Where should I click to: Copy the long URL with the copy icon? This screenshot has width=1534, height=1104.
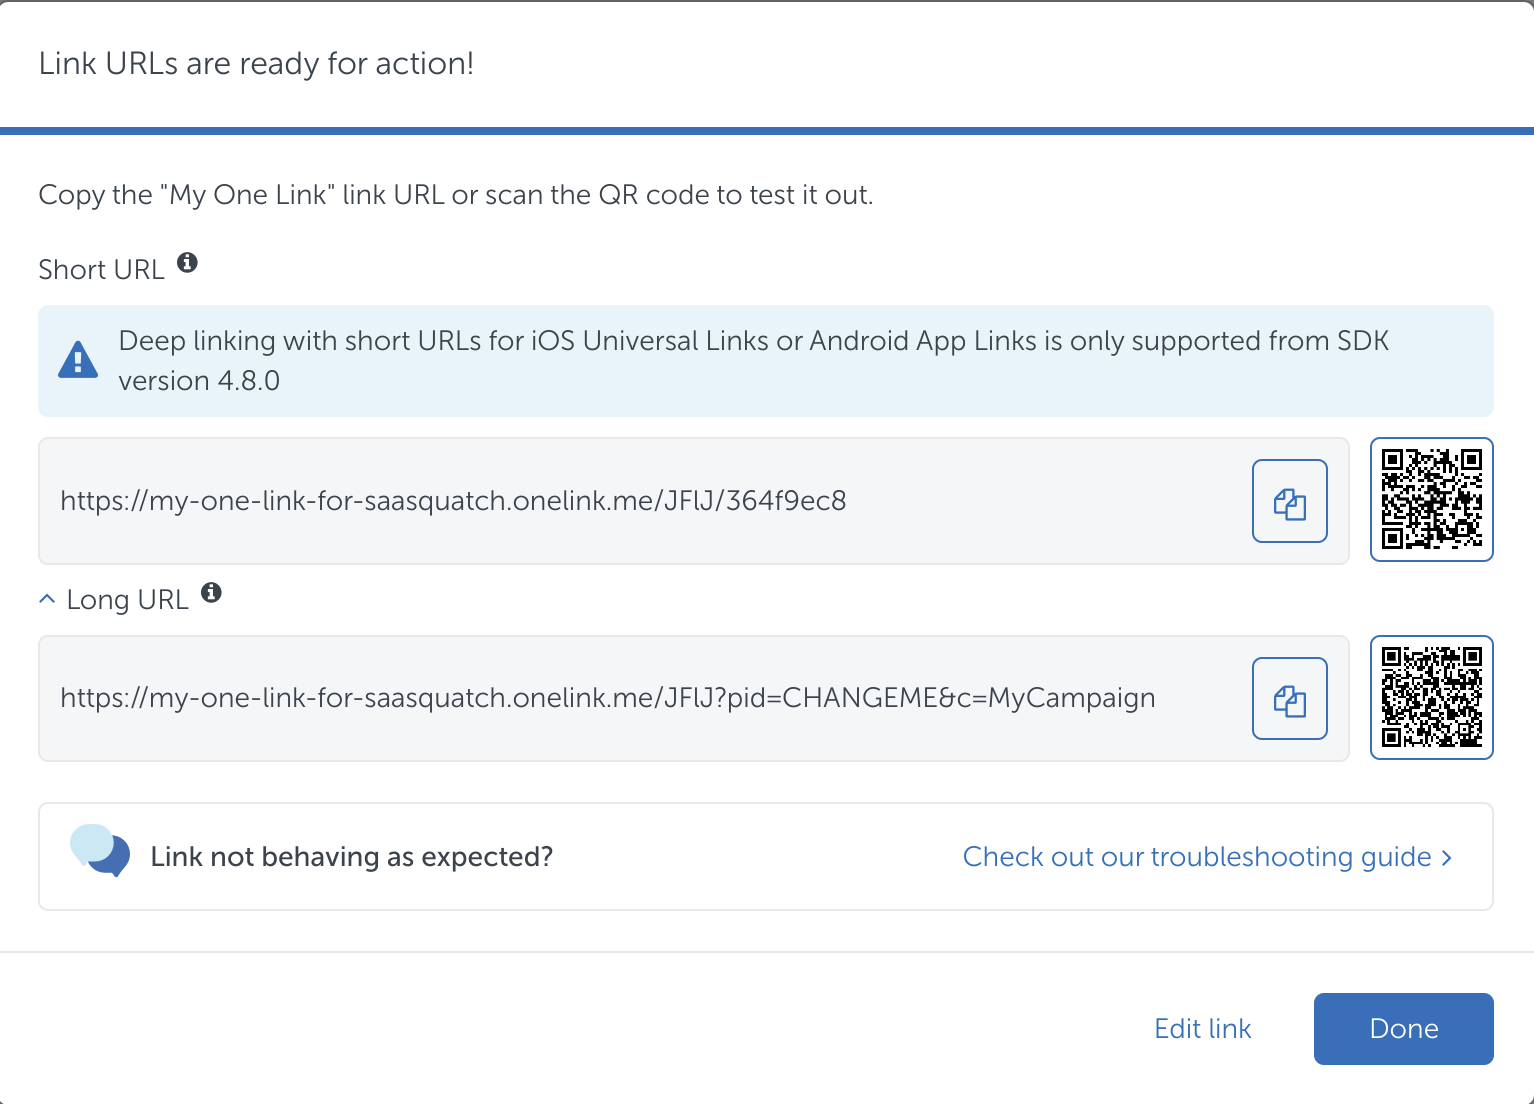[x=1289, y=699]
